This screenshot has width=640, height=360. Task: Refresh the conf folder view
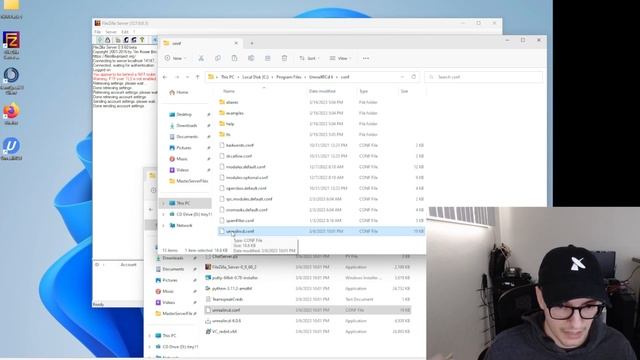(x=414, y=77)
